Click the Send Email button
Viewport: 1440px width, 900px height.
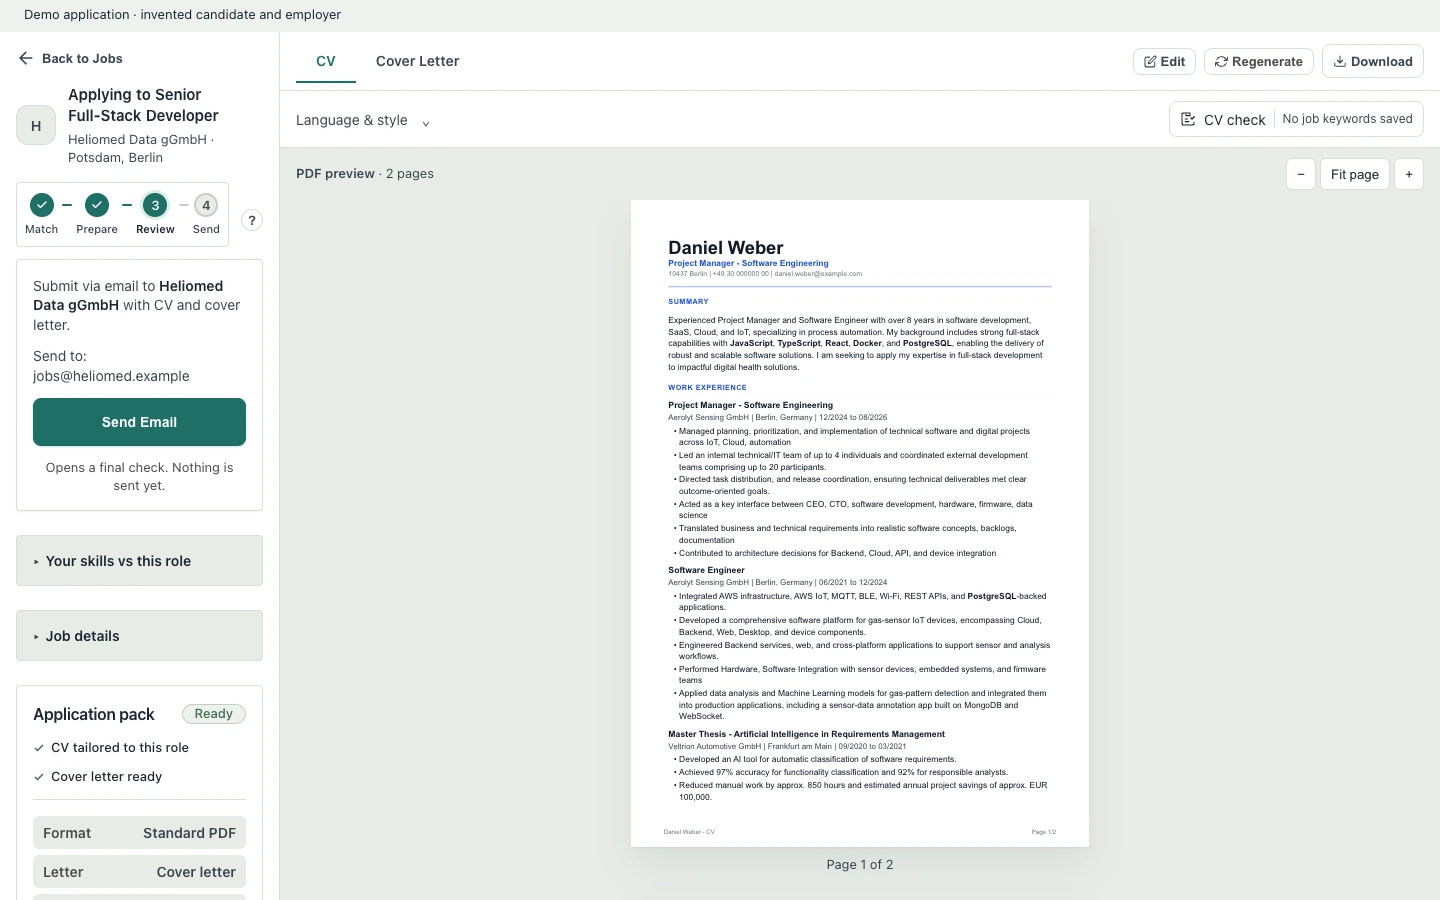pos(140,422)
